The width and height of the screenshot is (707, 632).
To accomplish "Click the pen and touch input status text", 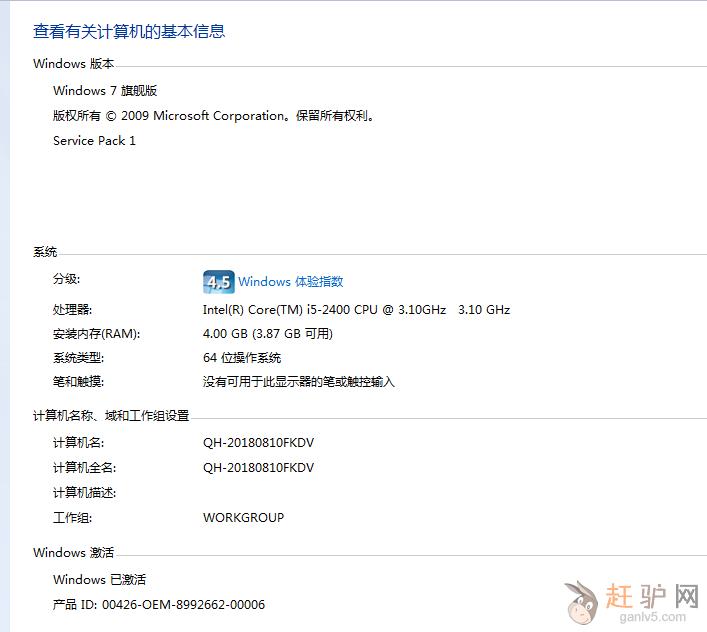I will click(298, 382).
